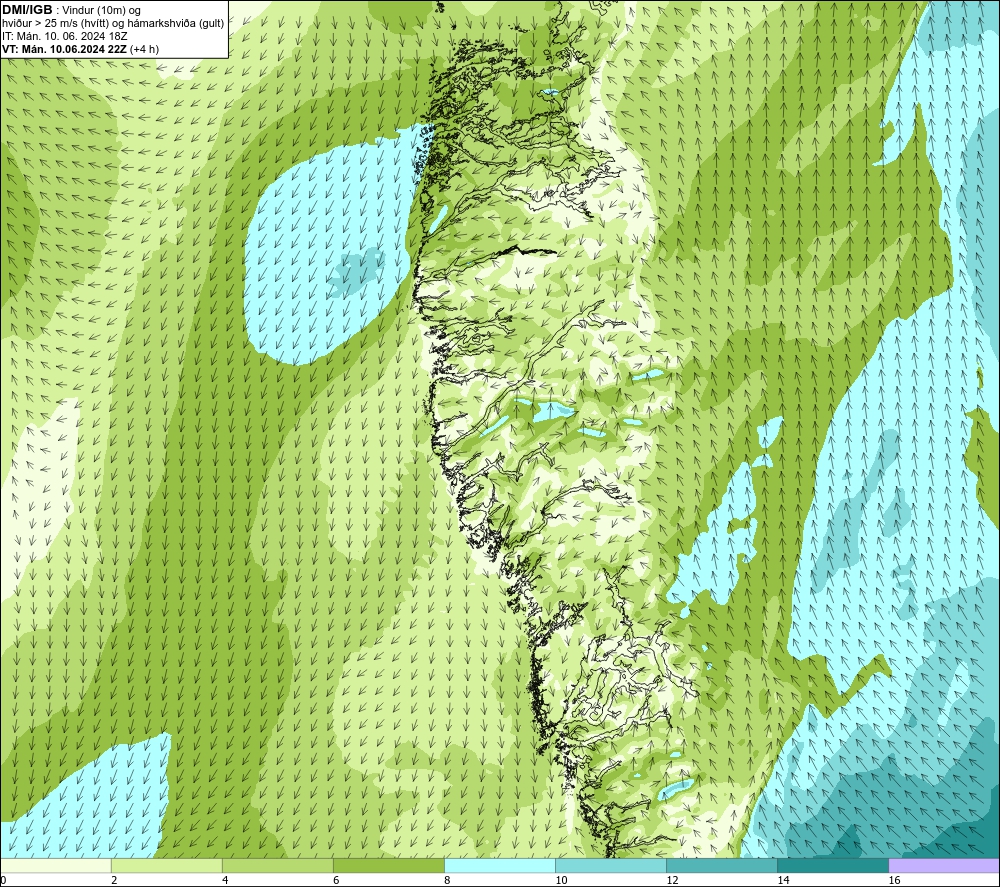The height and width of the screenshot is (887, 1000).
Task: Click the "IT: Mán. 10. 06. 2024 18Z" line
Action: tap(64, 36)
